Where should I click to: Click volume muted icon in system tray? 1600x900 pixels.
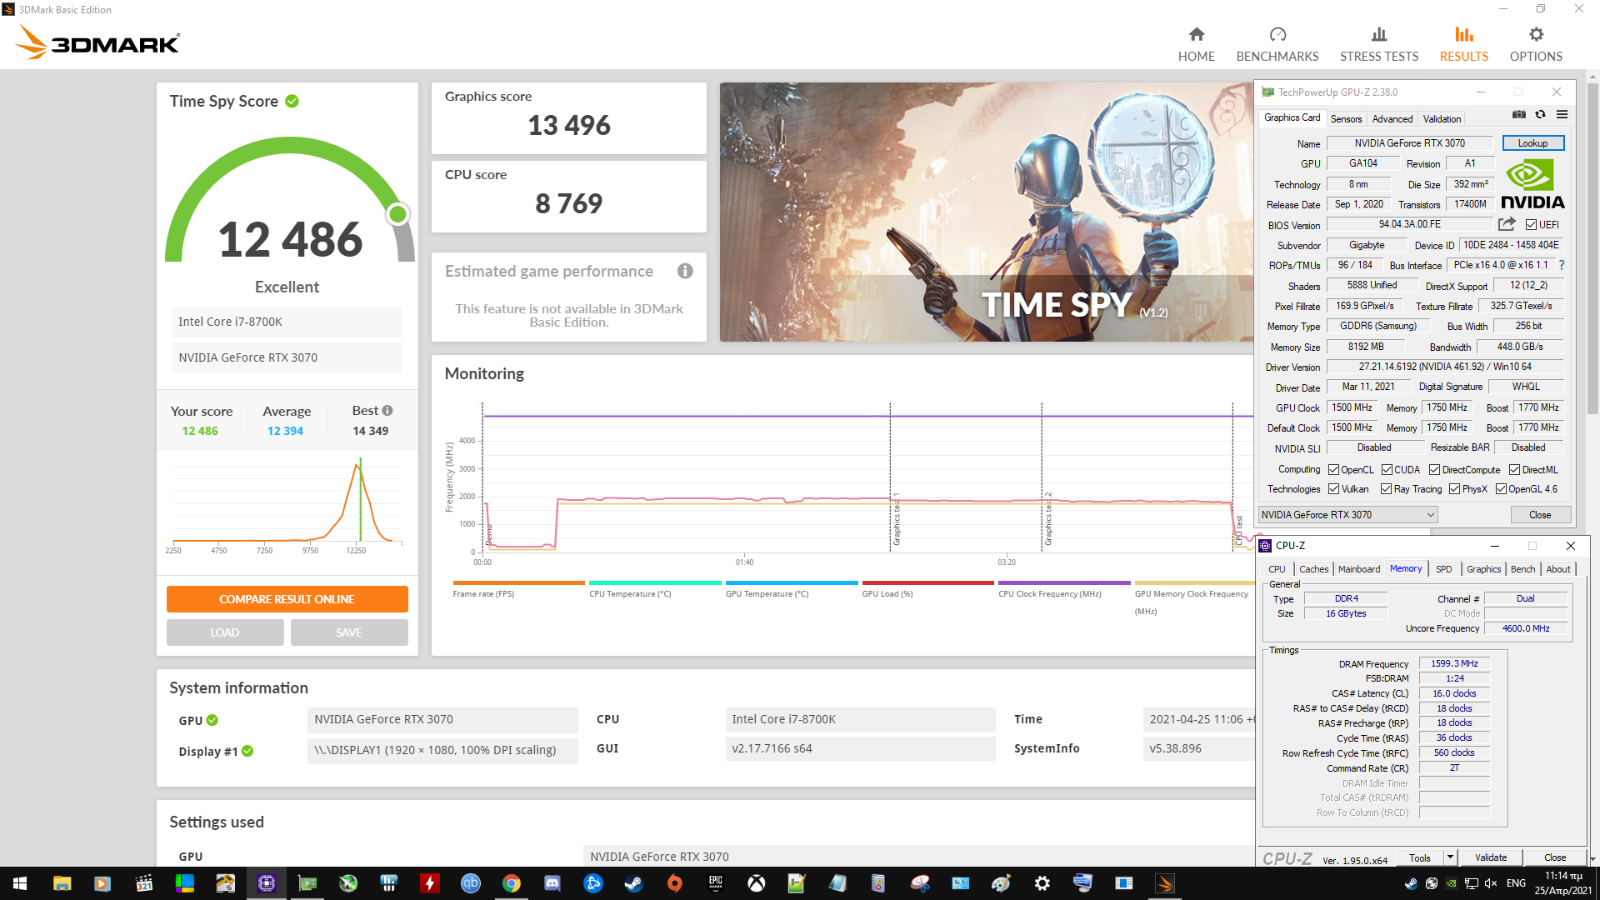click(1491, 883)
